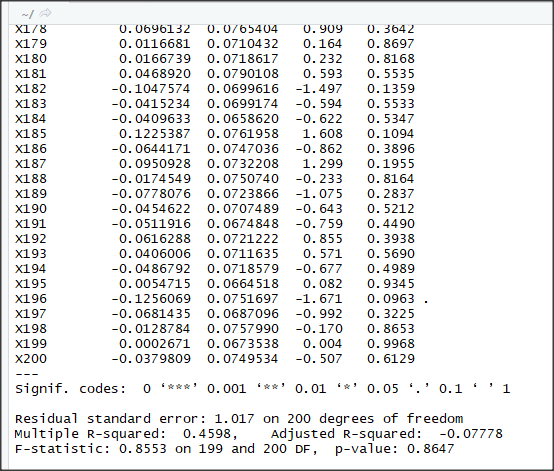Click estimate -0.0778076 for X189
The image size is (554, 471).
151,194
